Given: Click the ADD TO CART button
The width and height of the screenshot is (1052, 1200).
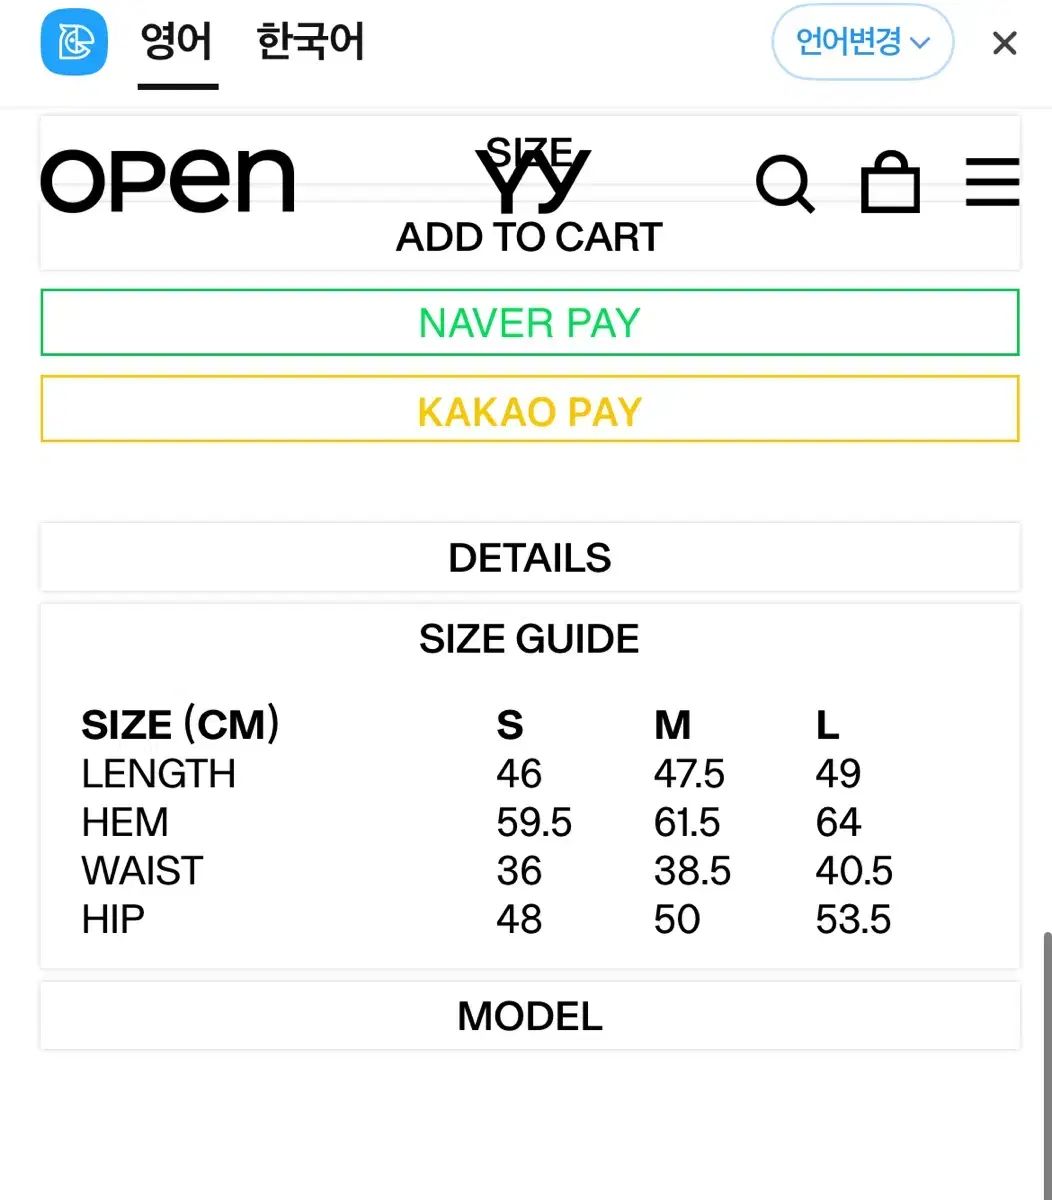Looking at the screenshot, I should pos(530,237).
